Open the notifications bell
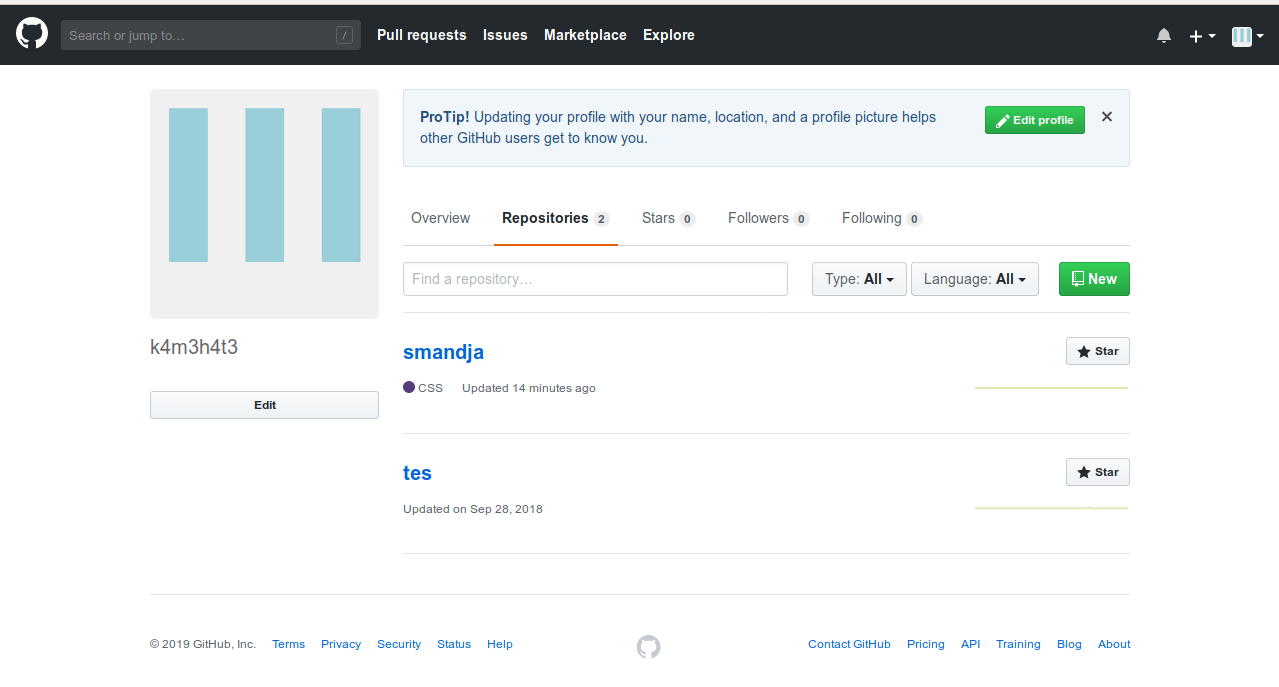1279x687 pixels. pos(1163,35)
